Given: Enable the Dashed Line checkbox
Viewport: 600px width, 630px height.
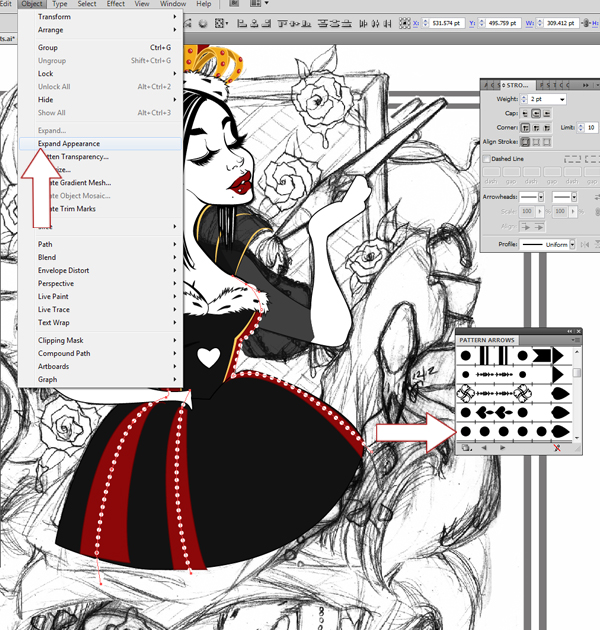Looking at the screenshot, I should (486, 159).
